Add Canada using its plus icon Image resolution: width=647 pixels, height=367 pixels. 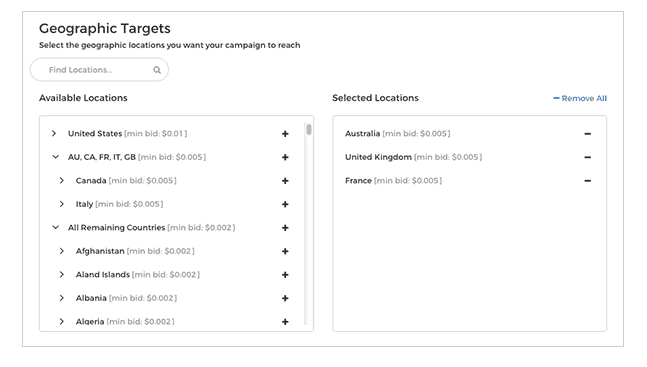pyautogui.click(x=285, y=181)
